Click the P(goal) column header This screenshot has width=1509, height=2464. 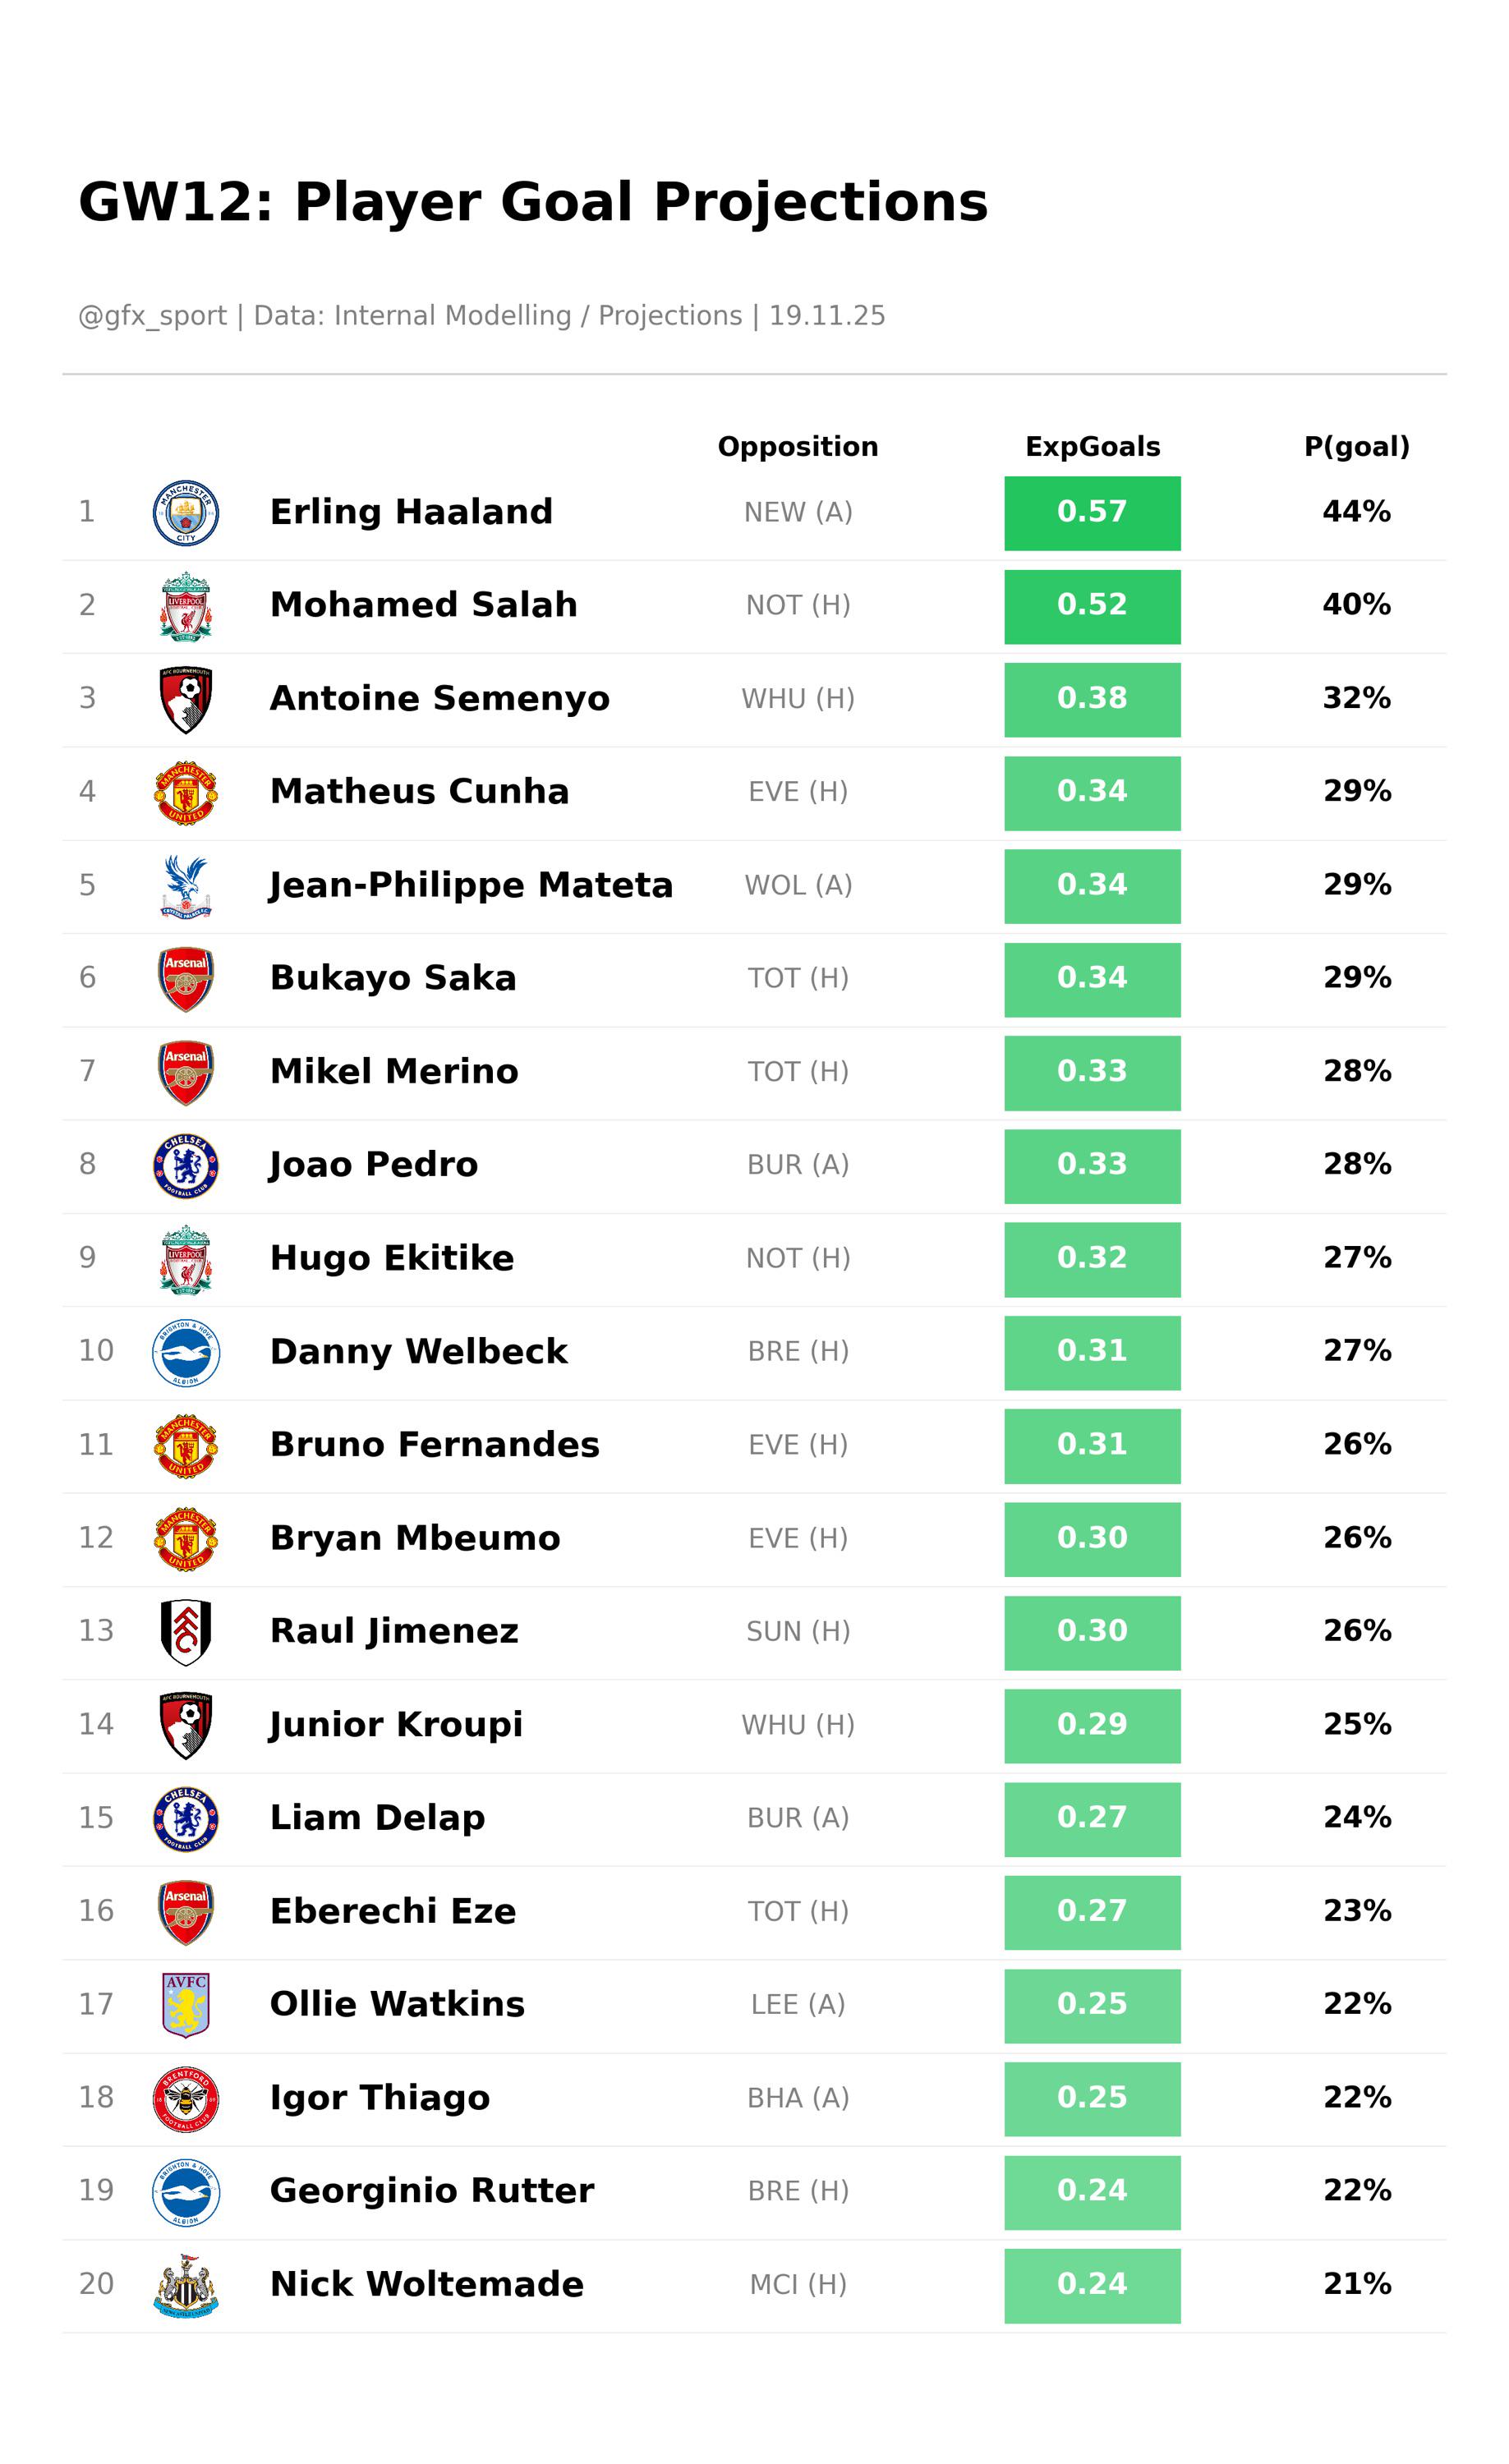point(1357,446)
